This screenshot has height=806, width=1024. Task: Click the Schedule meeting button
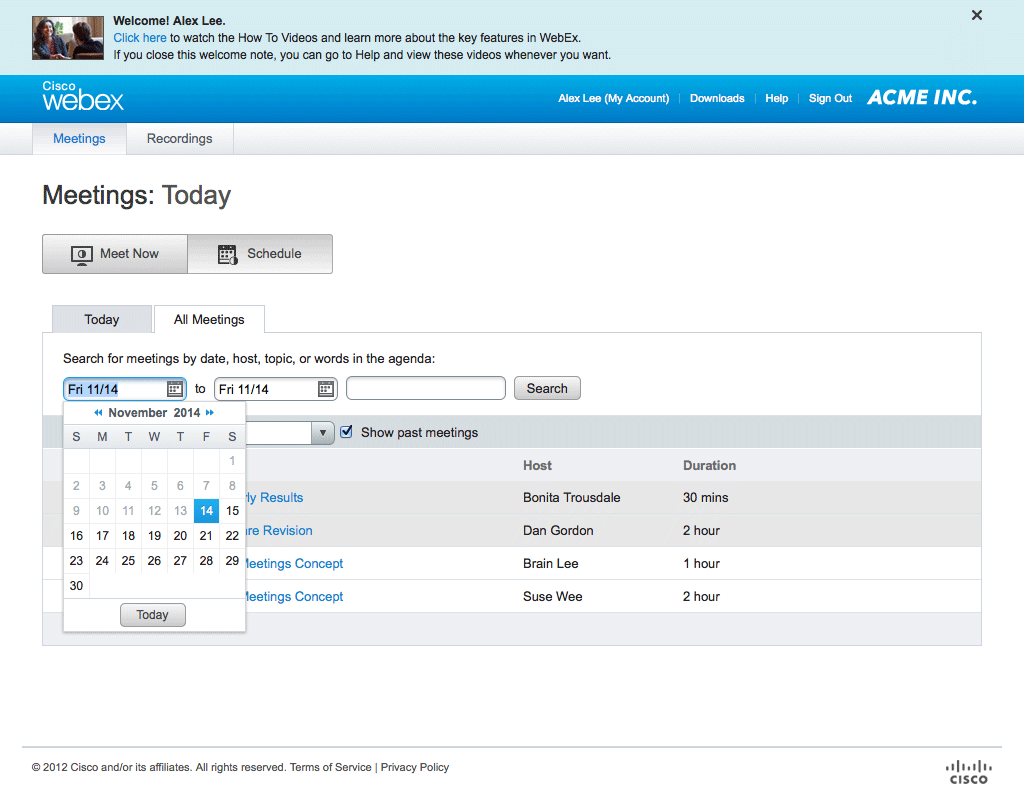coord(260,254)
